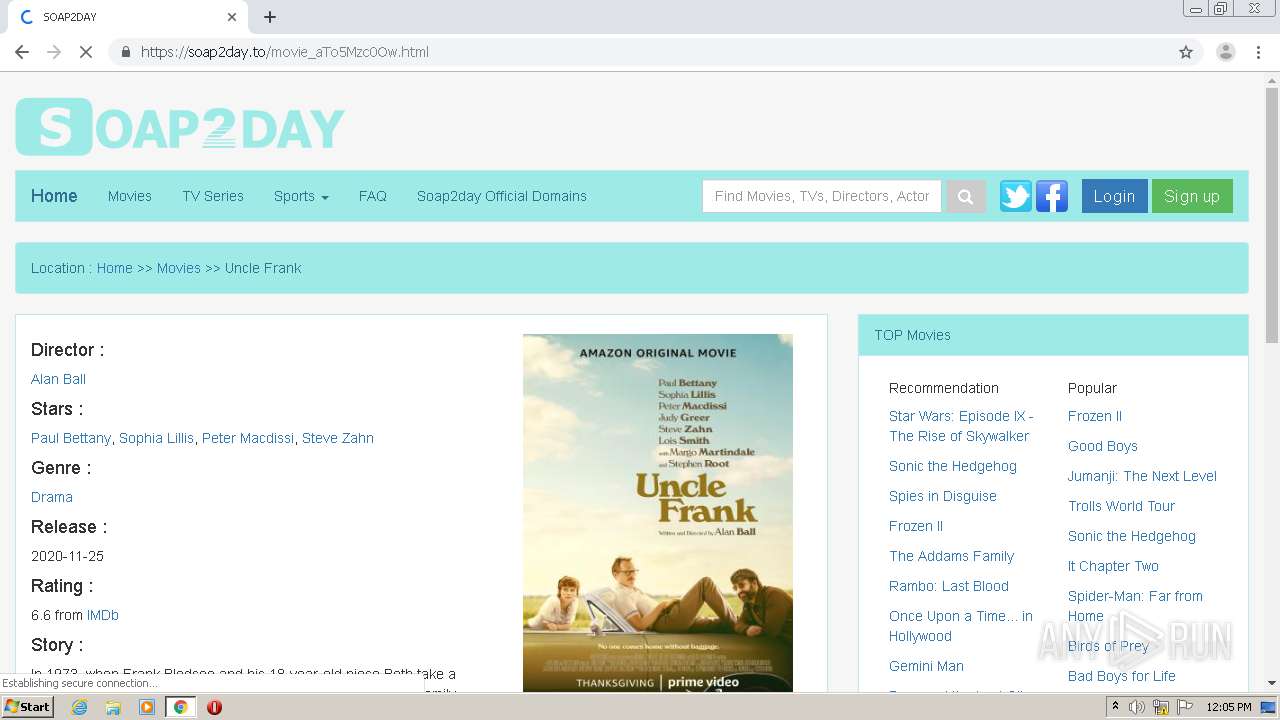Click the Uncle Frank movie poster
Image resolution: width=1280 pixels, height=720 pixels.
658,513
